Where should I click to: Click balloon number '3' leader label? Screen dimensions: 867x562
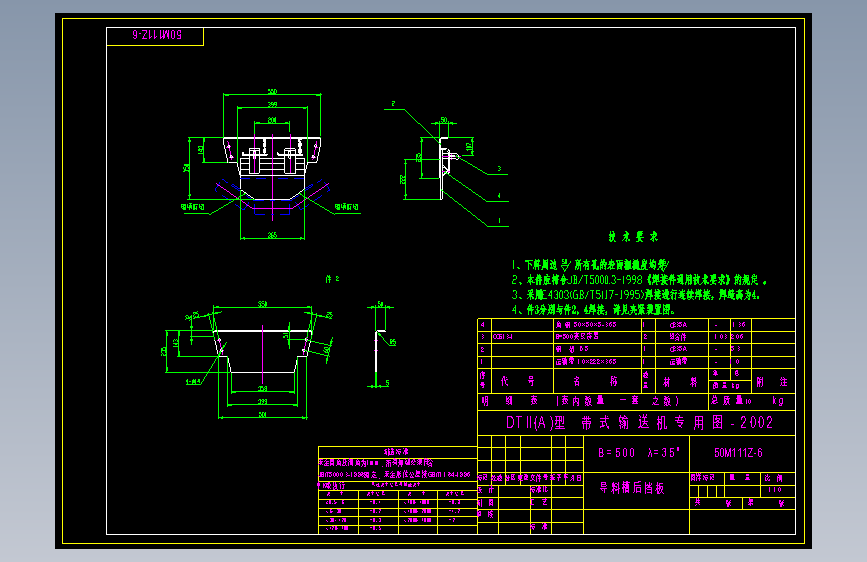click(499, 169)
